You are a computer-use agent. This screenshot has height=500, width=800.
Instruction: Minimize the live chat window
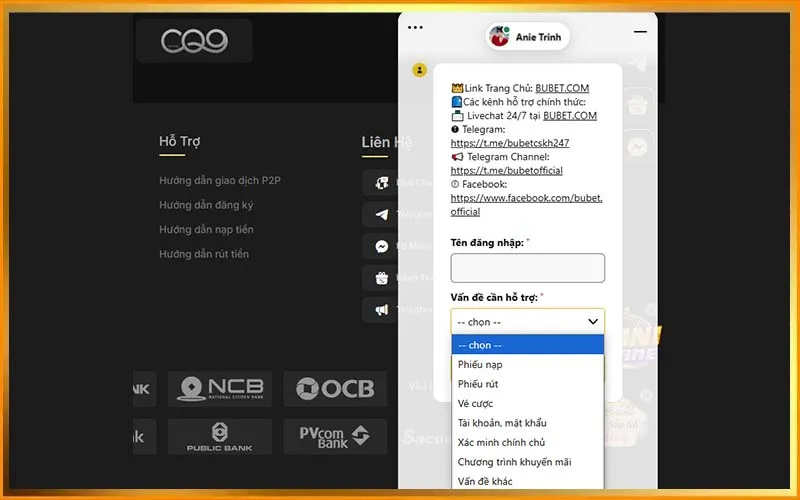point(640,32)
